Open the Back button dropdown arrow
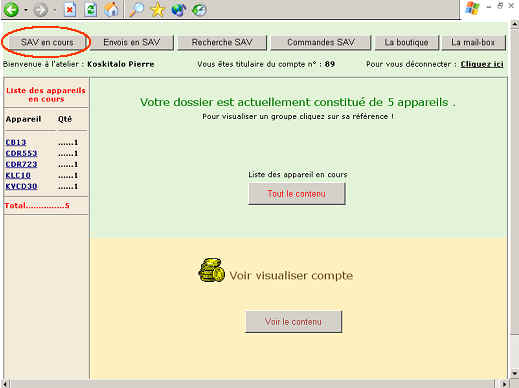The height and width of the screenshot is (388, 519). (x=26, y=10)
